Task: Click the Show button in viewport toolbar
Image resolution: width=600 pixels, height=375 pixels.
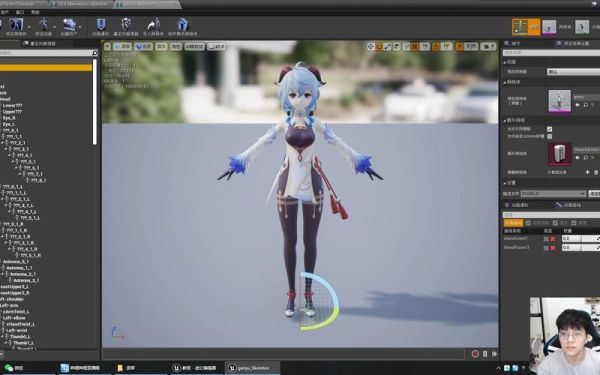Action: [x=161, y=46]
